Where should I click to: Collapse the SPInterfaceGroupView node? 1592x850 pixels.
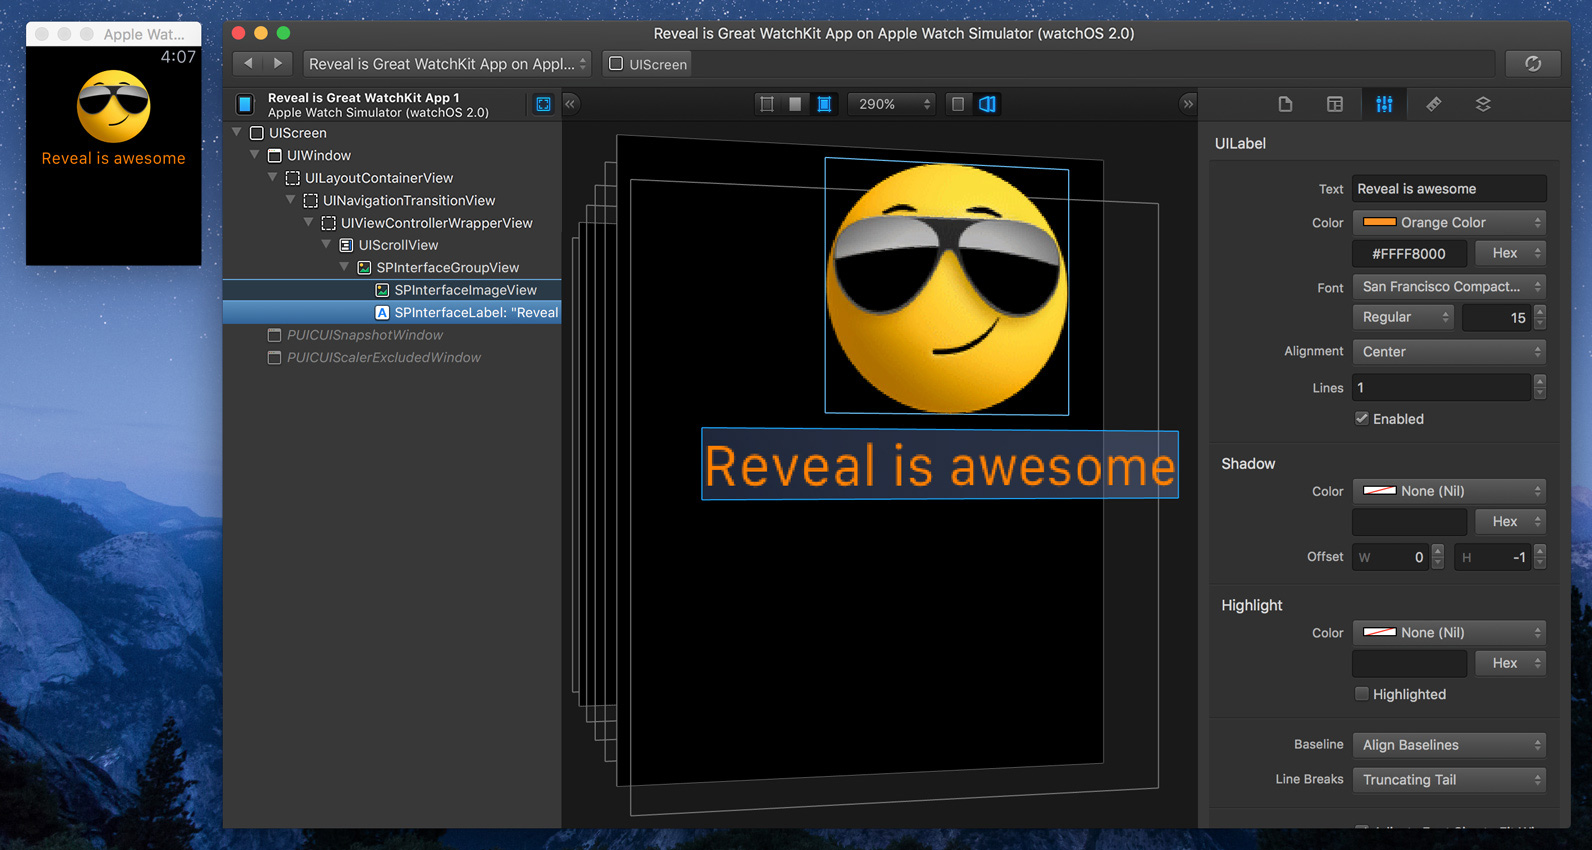[x=345, y=267]
